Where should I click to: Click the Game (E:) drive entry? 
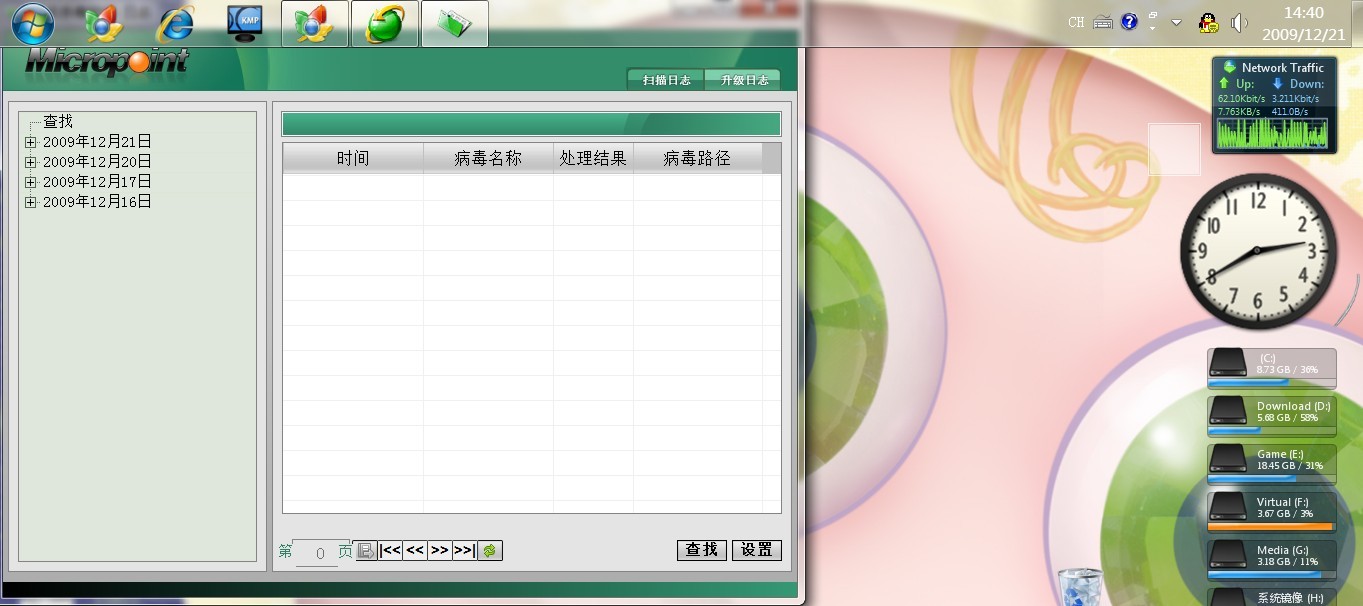click(x=1271, y=464)
